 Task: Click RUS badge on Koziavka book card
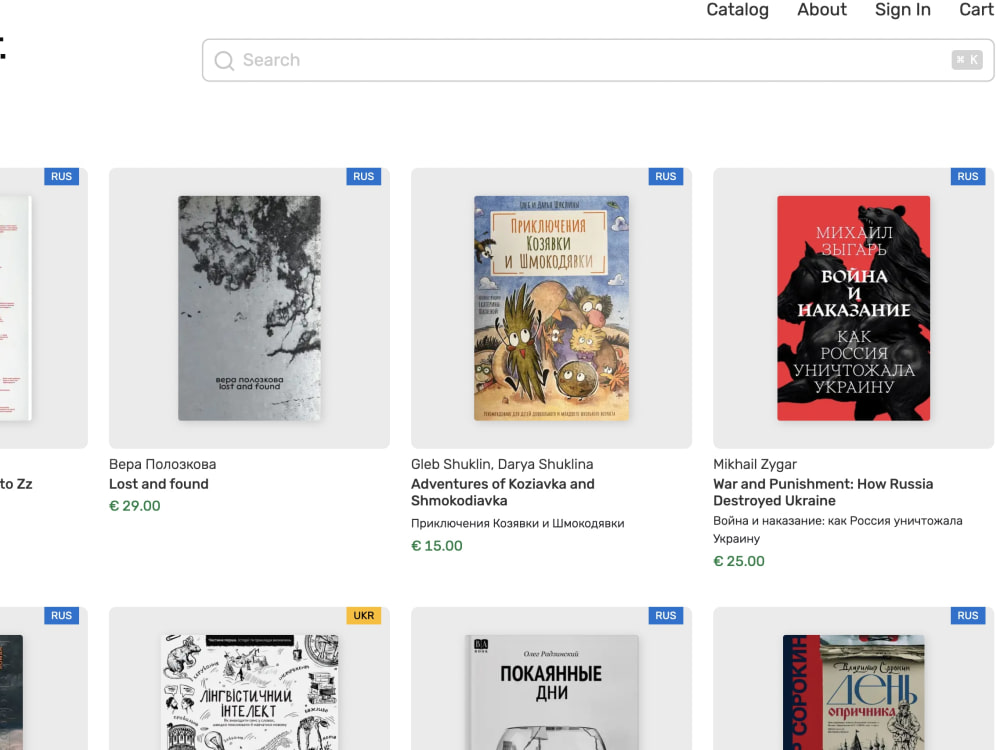click(666, 177)
